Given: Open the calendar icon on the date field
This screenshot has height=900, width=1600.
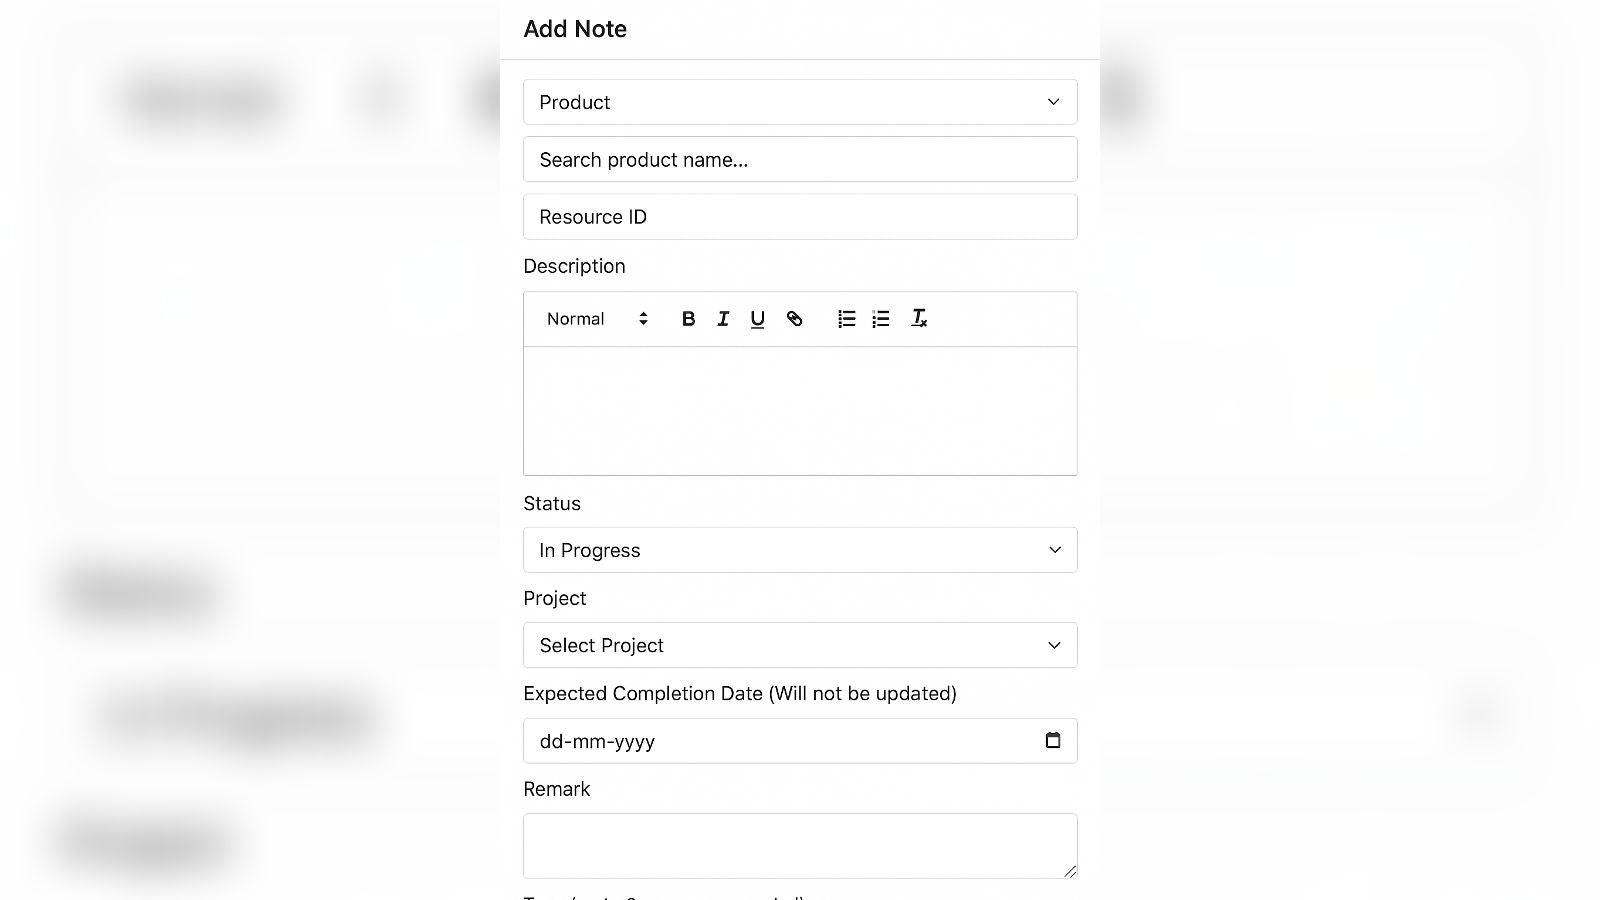Looking at the screenshot, I should 1052,740.
